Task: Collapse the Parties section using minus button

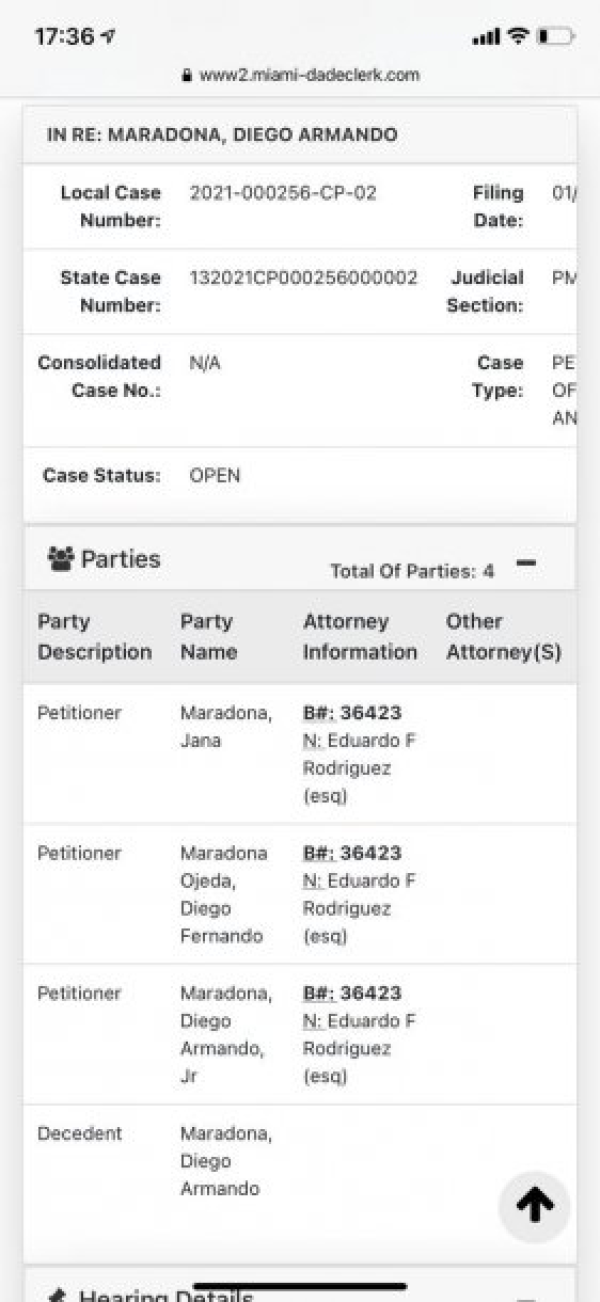Action: pyautogui.click(x=526, y=564)
